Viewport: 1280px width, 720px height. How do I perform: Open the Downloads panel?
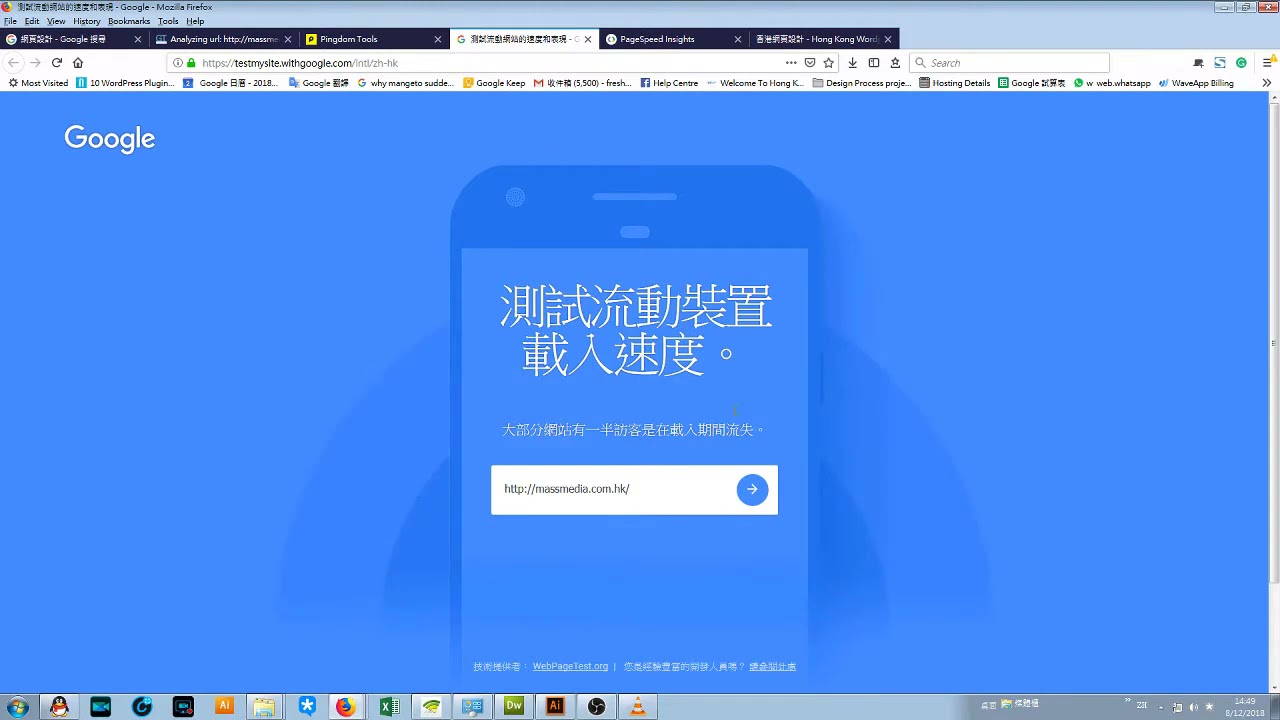point(852,63)
